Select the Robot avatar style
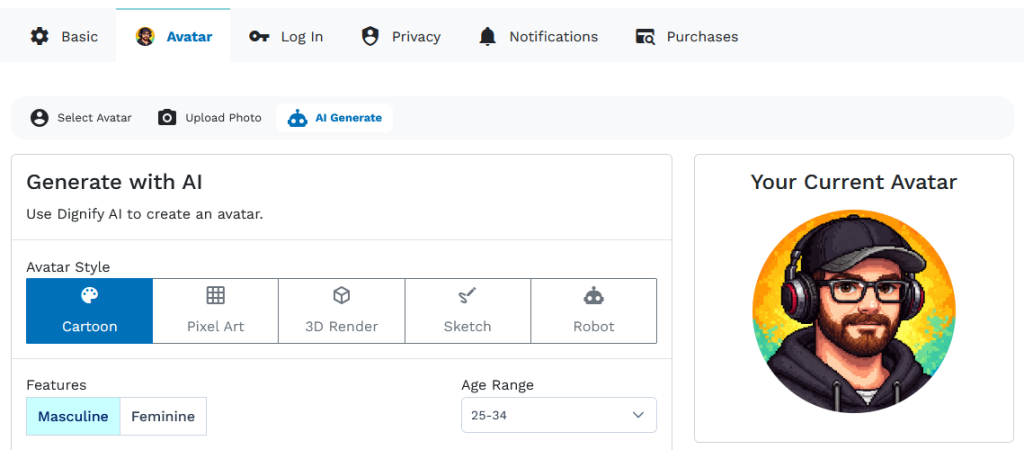Screen dimensions: 1024x450 tap(593, 311)
